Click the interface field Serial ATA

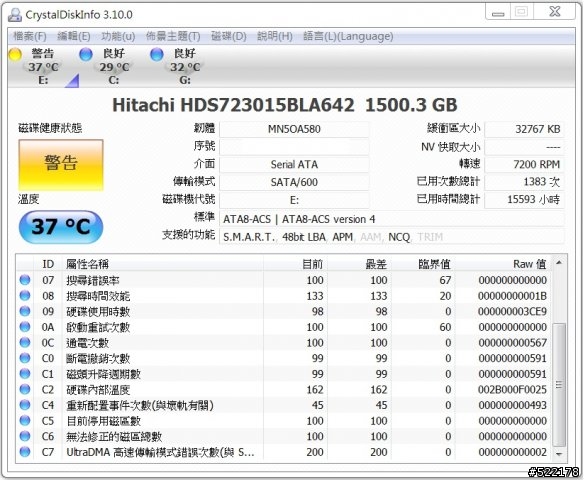(294, 164)
